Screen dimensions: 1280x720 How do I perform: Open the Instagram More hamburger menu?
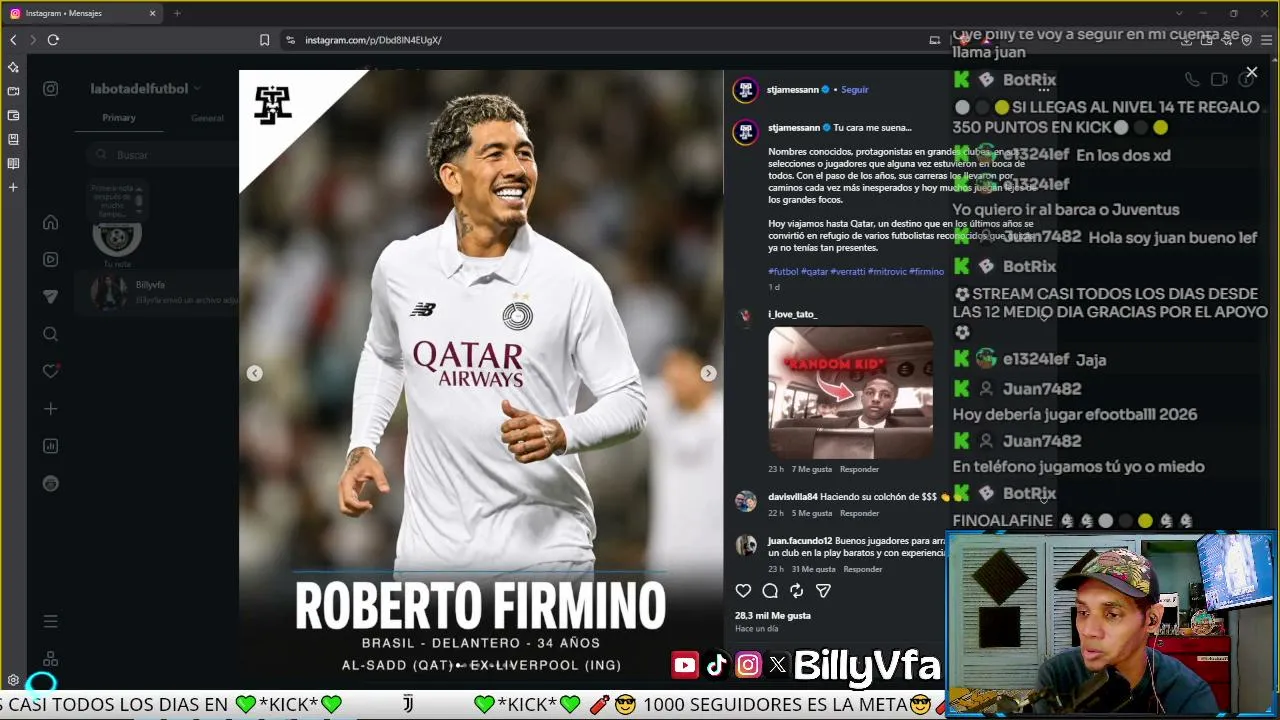(x=51, y=621)
